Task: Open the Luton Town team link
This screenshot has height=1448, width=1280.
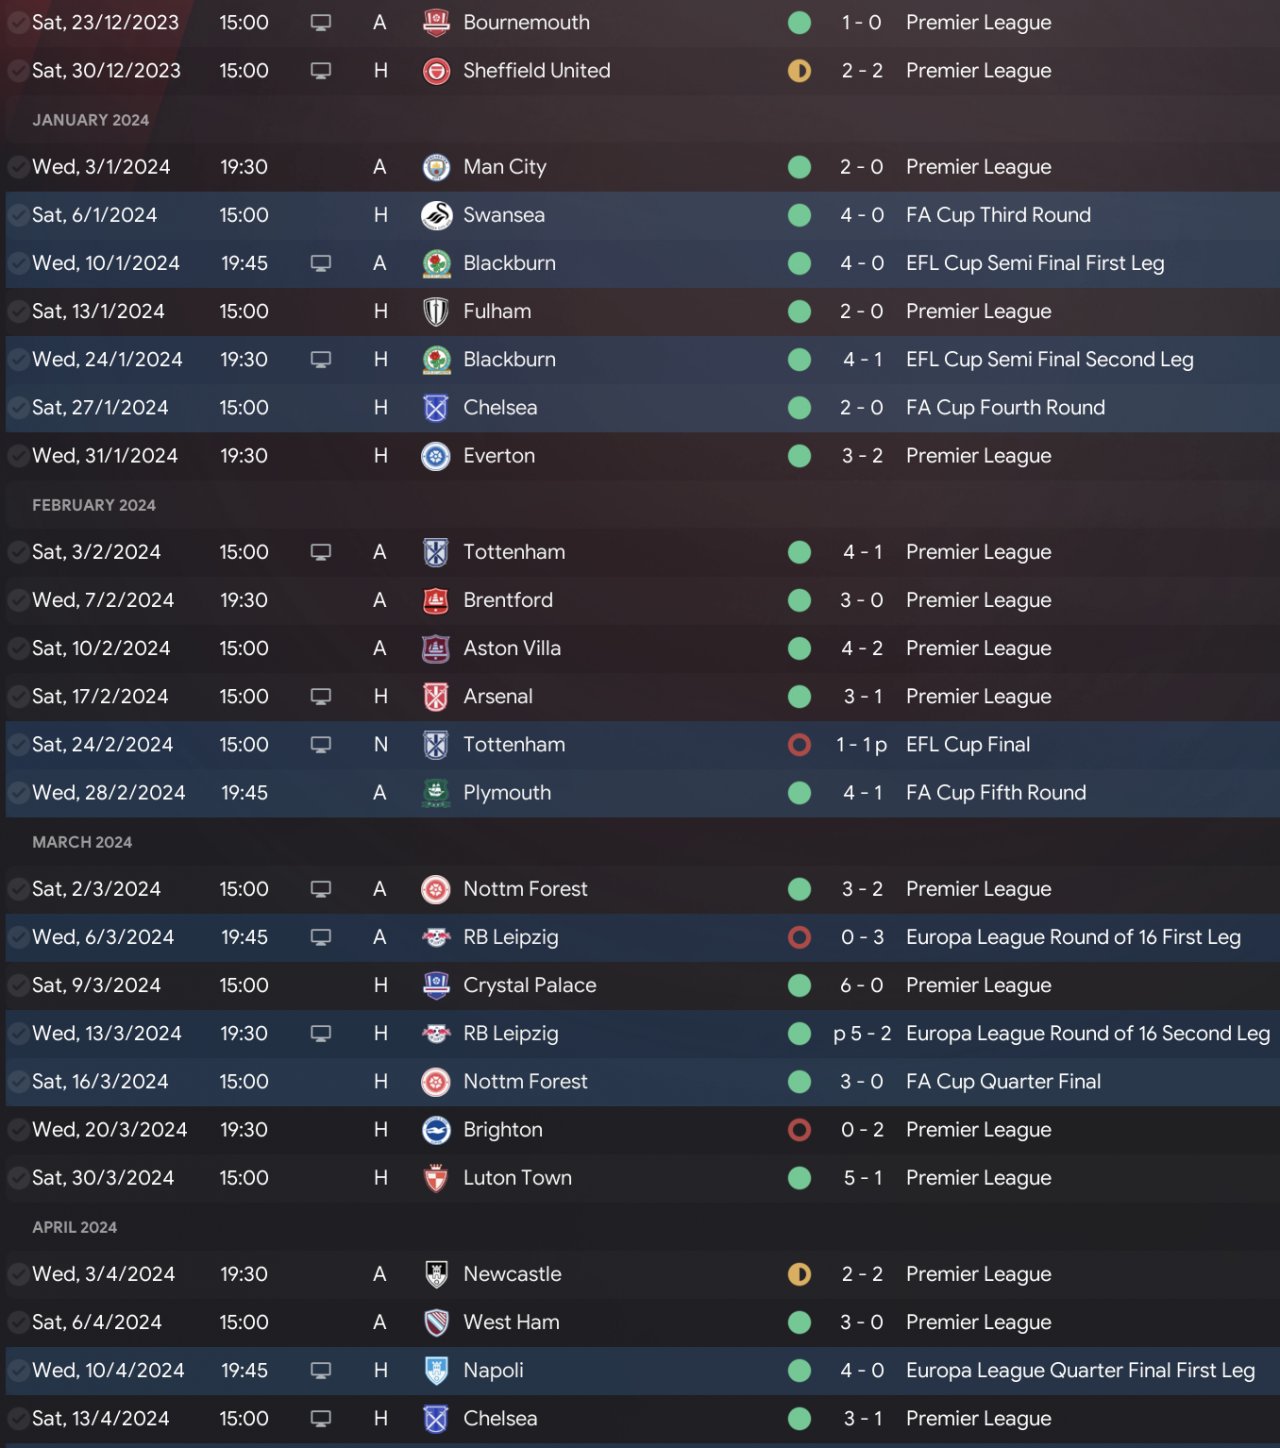Action: coord(517,1178)
